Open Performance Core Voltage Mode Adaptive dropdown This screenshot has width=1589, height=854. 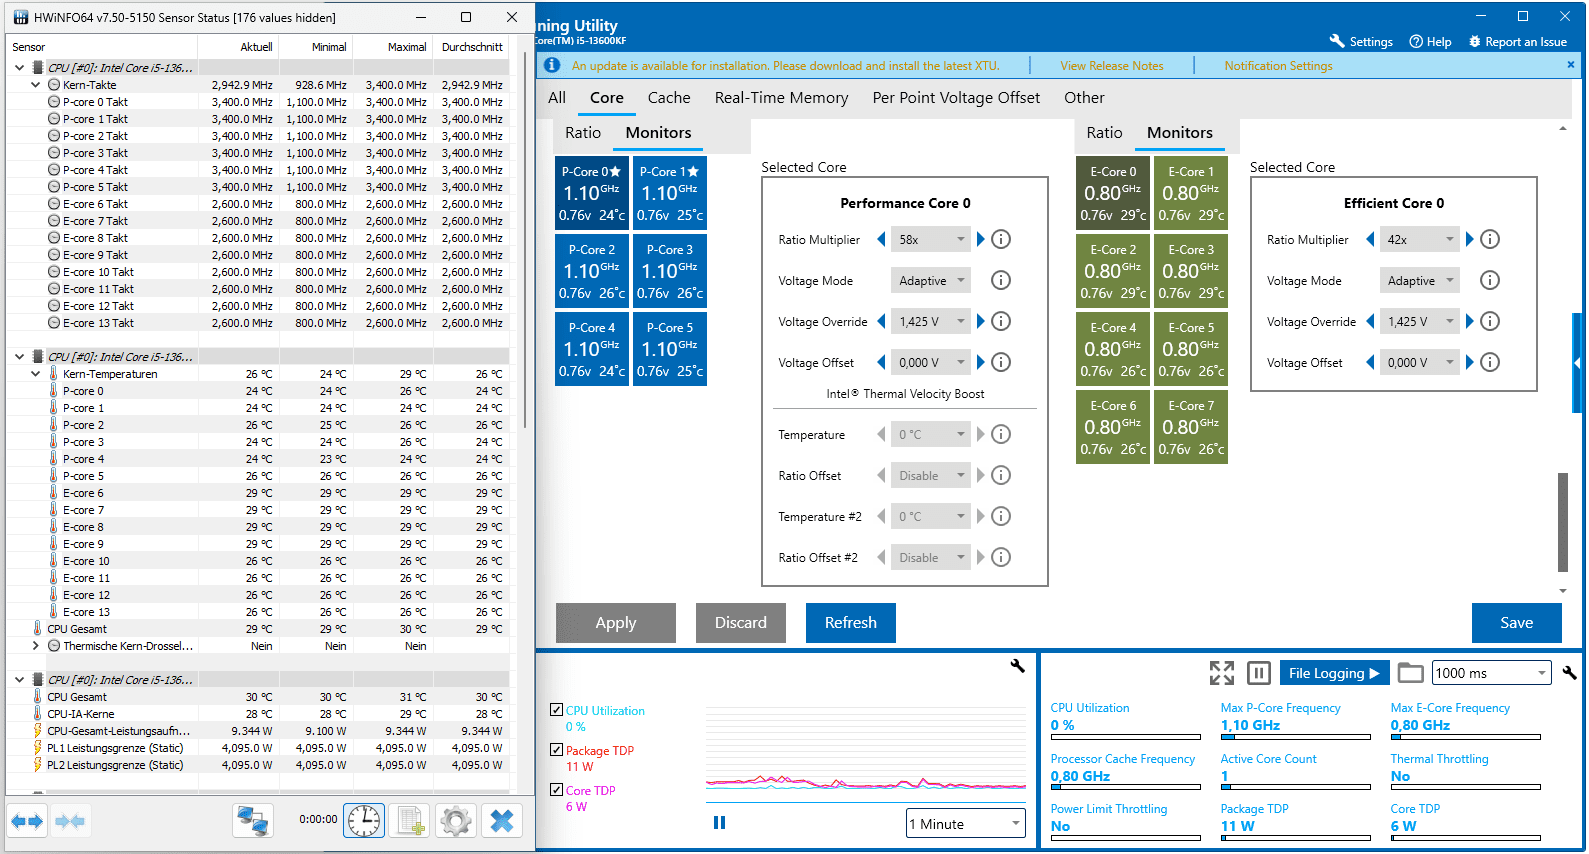pyautogui.click(x=931, y=280)
